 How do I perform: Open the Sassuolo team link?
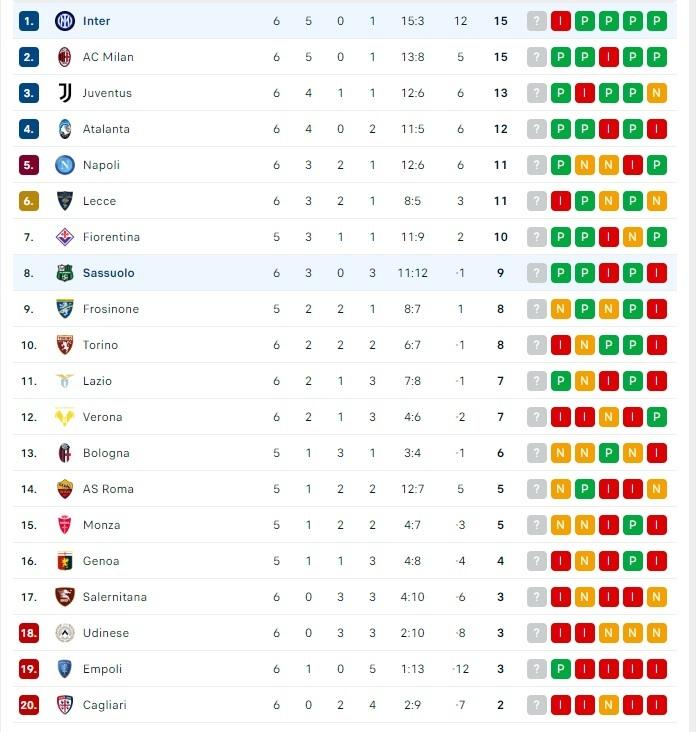click(108, 273)
